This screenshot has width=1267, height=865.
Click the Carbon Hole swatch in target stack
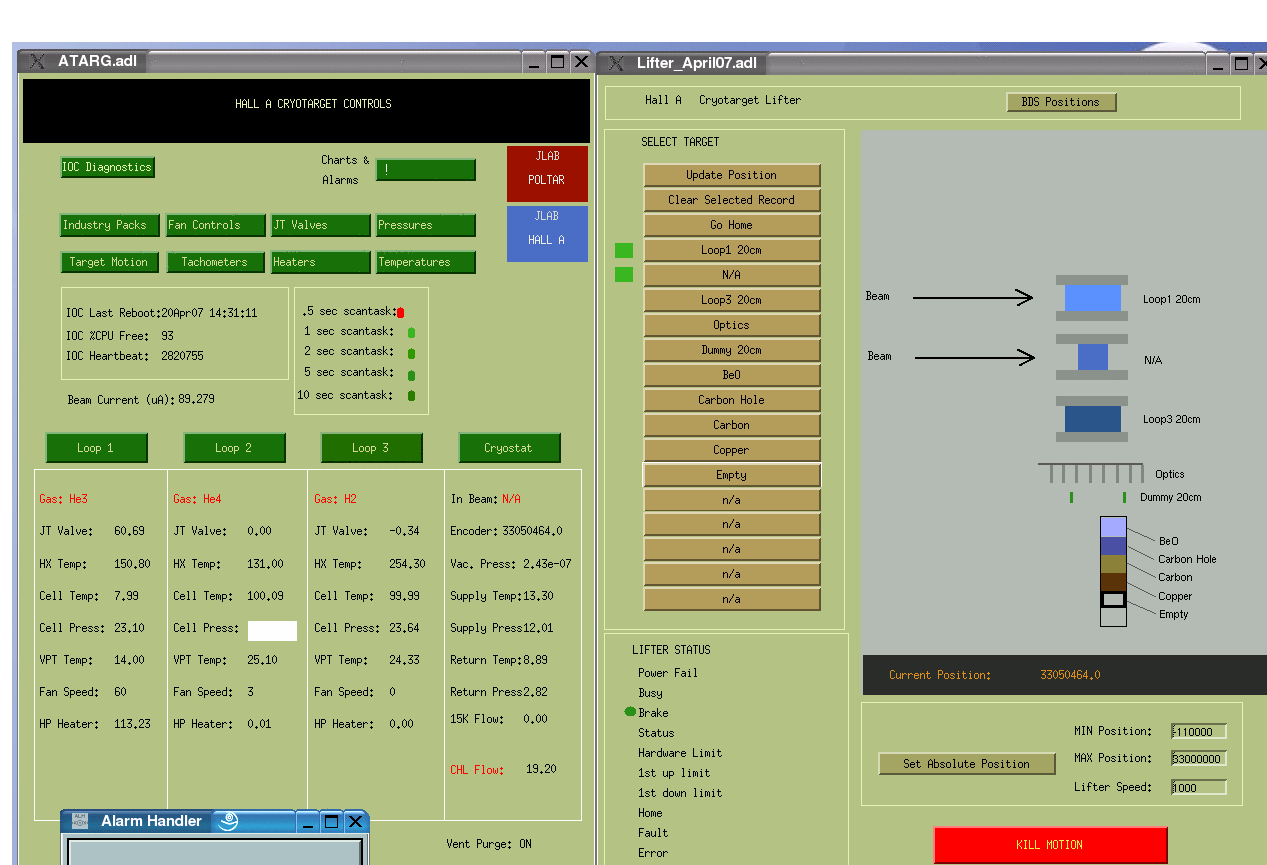point(1113,546)
